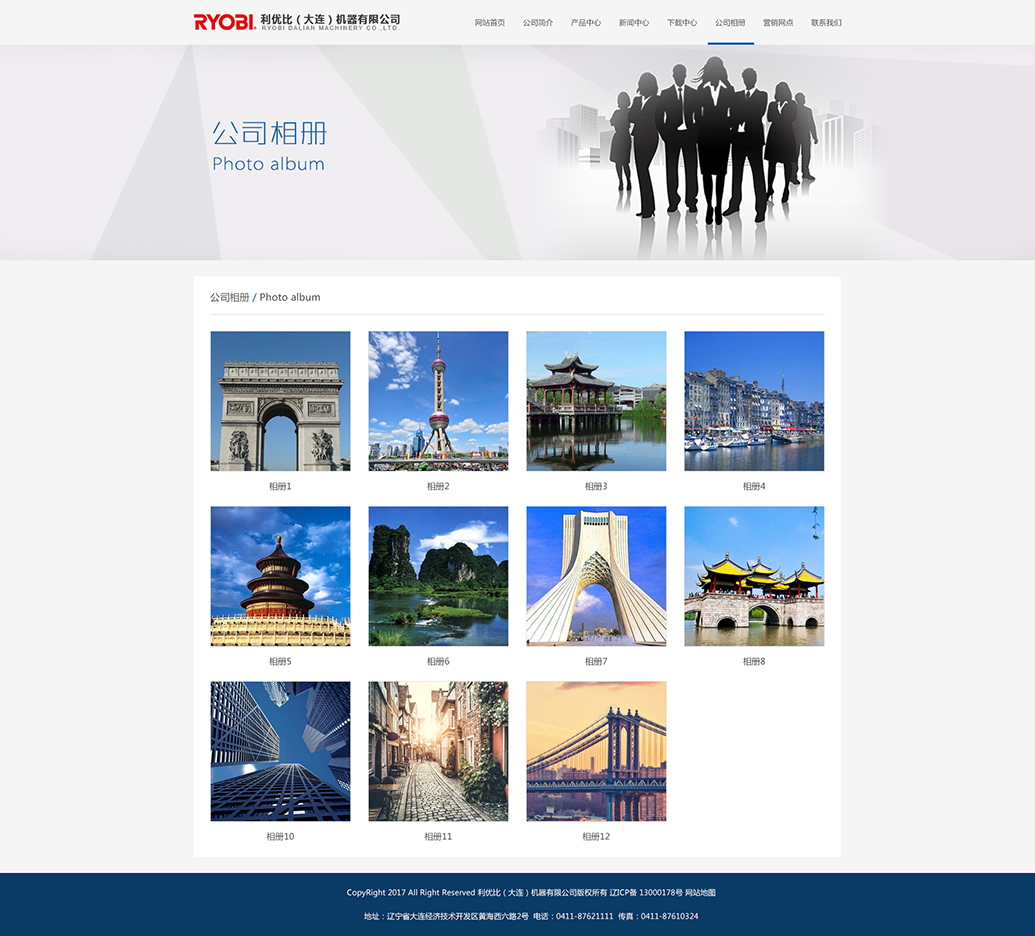Open the white Azadi Tower album thumbnail
The image size is (1035, 936).
click(596, 576)
